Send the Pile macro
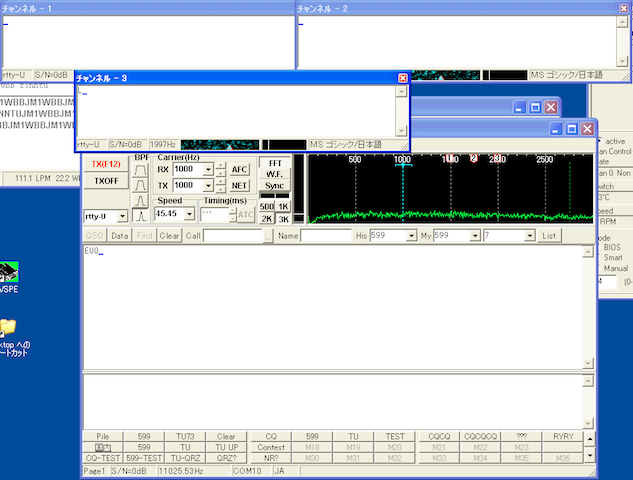 point(103,436)
